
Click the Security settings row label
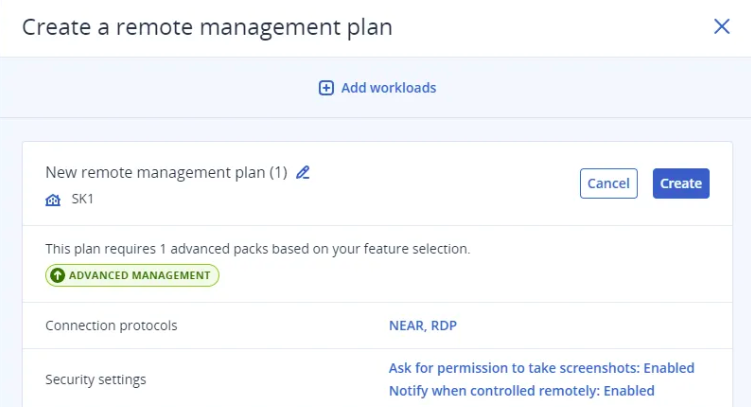click(96, 379)
